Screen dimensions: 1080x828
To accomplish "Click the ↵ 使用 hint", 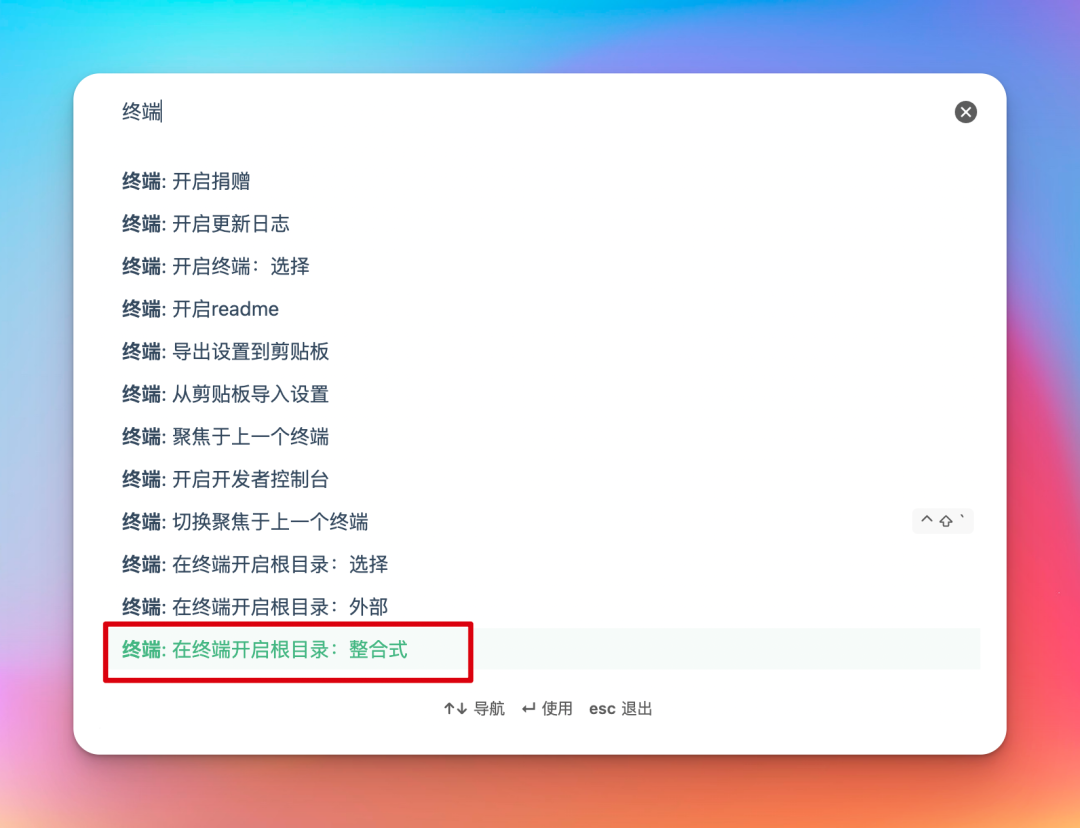I will coord(547,708).
